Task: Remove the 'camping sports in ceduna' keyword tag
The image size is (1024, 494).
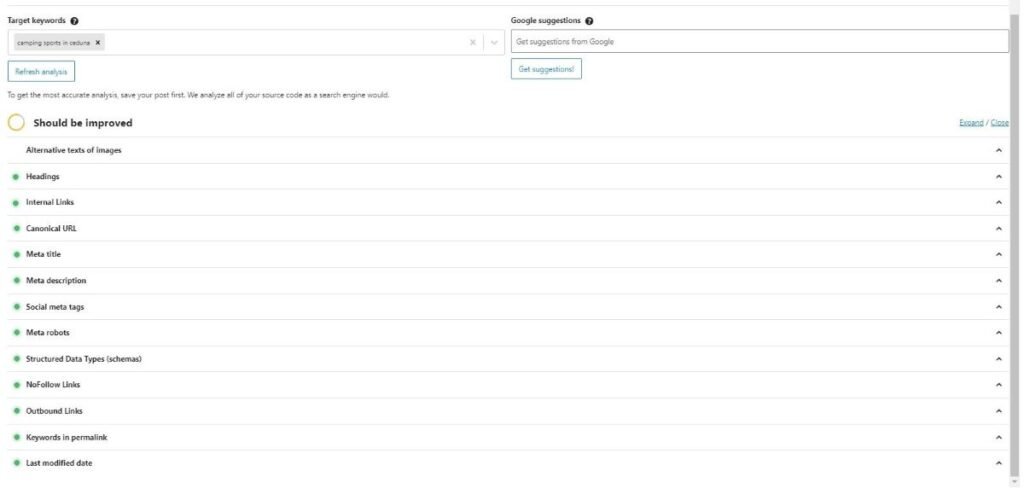Action: 98,42
